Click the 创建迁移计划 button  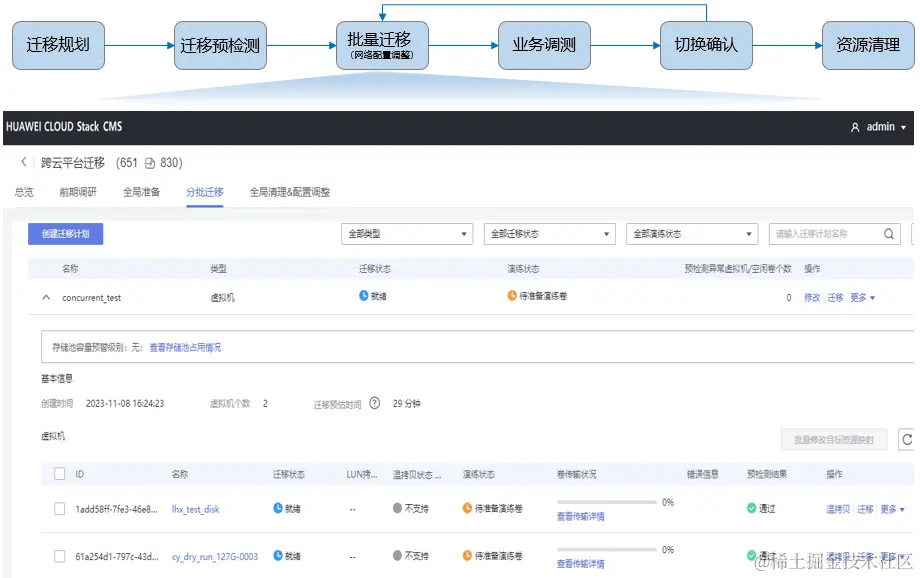[63, 232]
